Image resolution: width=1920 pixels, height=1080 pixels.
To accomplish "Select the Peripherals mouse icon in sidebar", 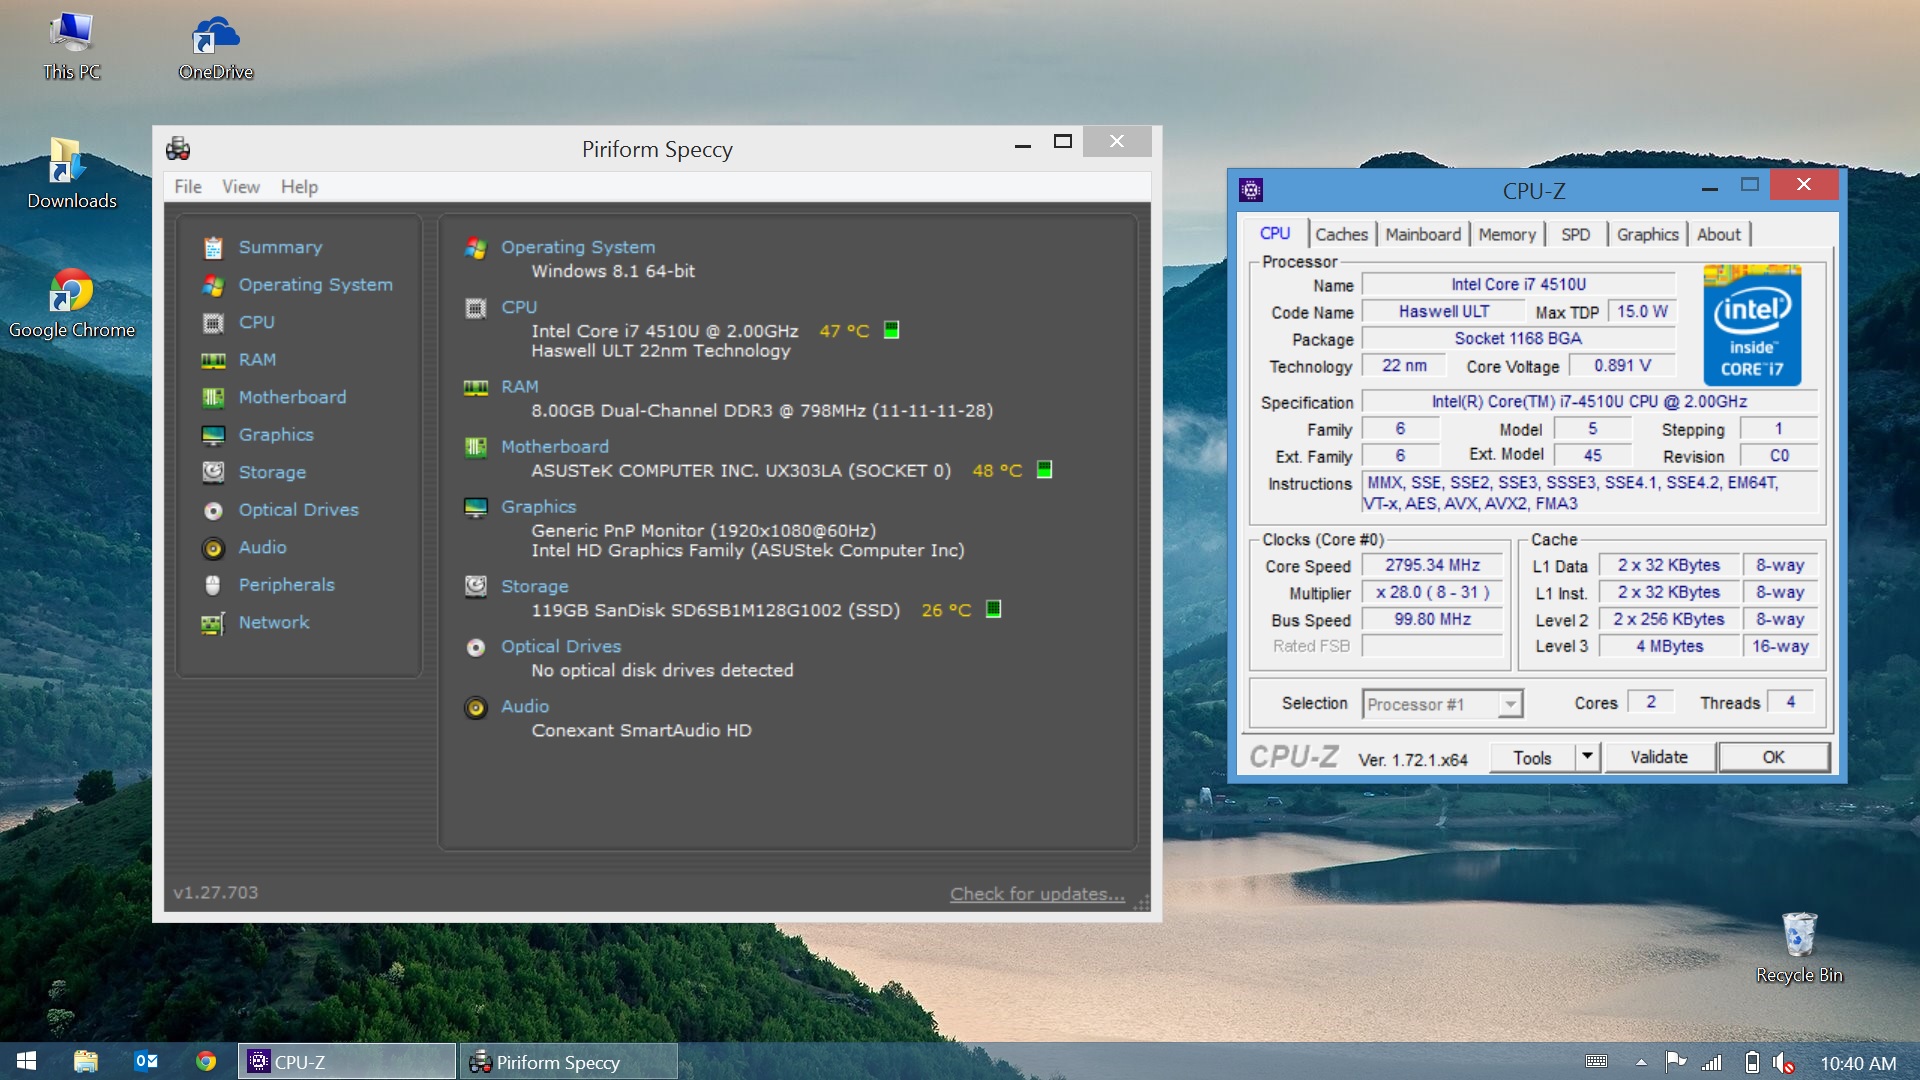I will tap(213, 585).
